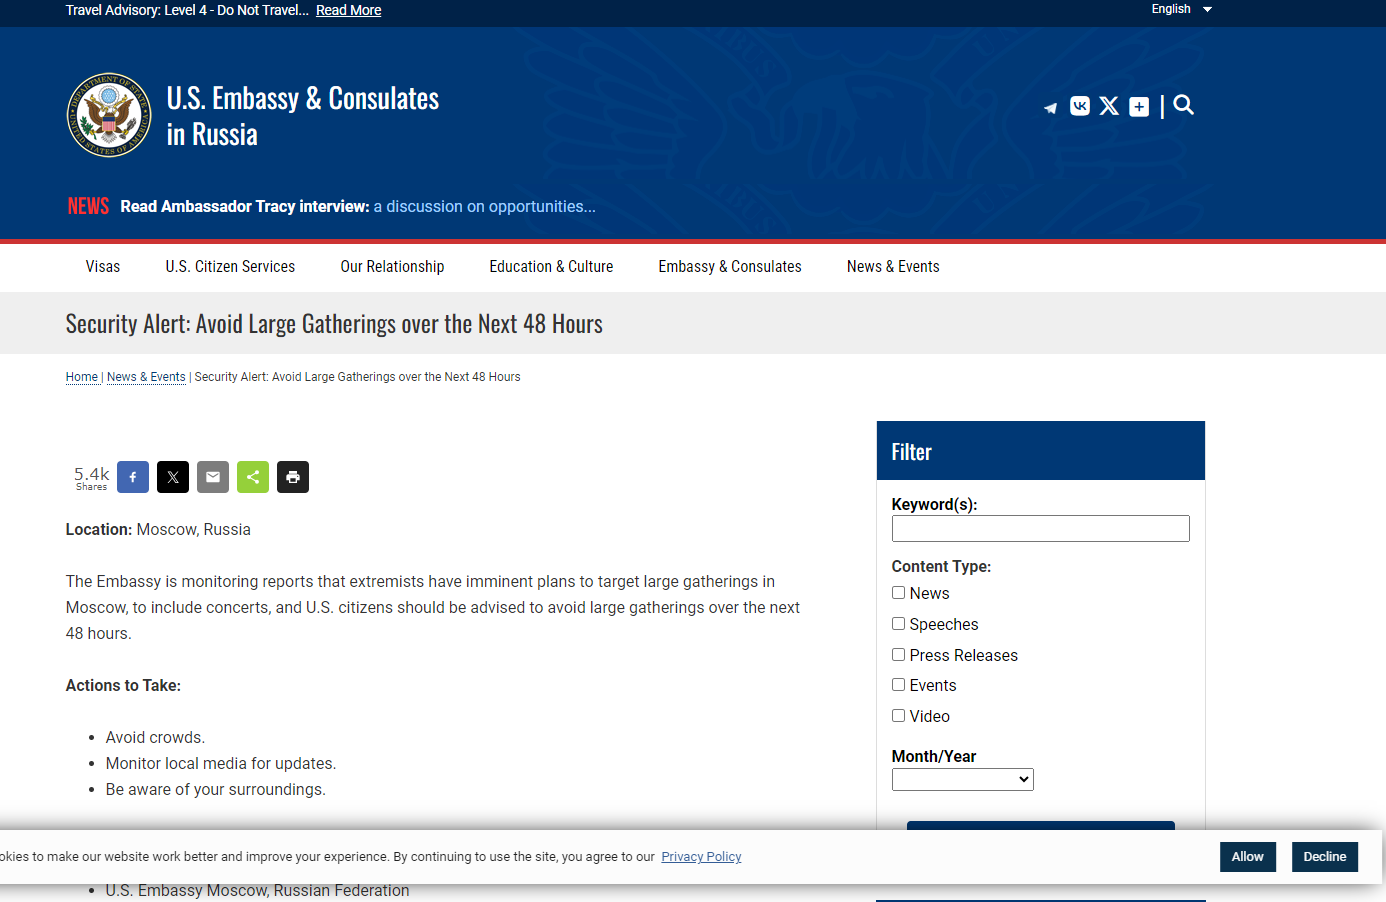Email this alert using envelope icon
This screenshot has width=1386, height=902.
[x=213, y=477]
